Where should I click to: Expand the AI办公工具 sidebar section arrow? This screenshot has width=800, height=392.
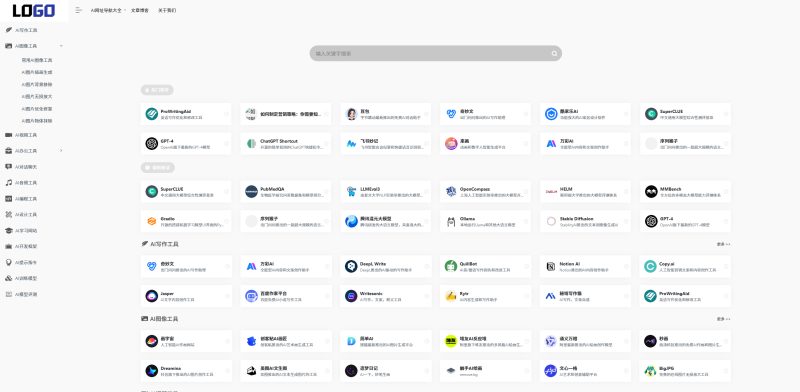tap(61, 151)
